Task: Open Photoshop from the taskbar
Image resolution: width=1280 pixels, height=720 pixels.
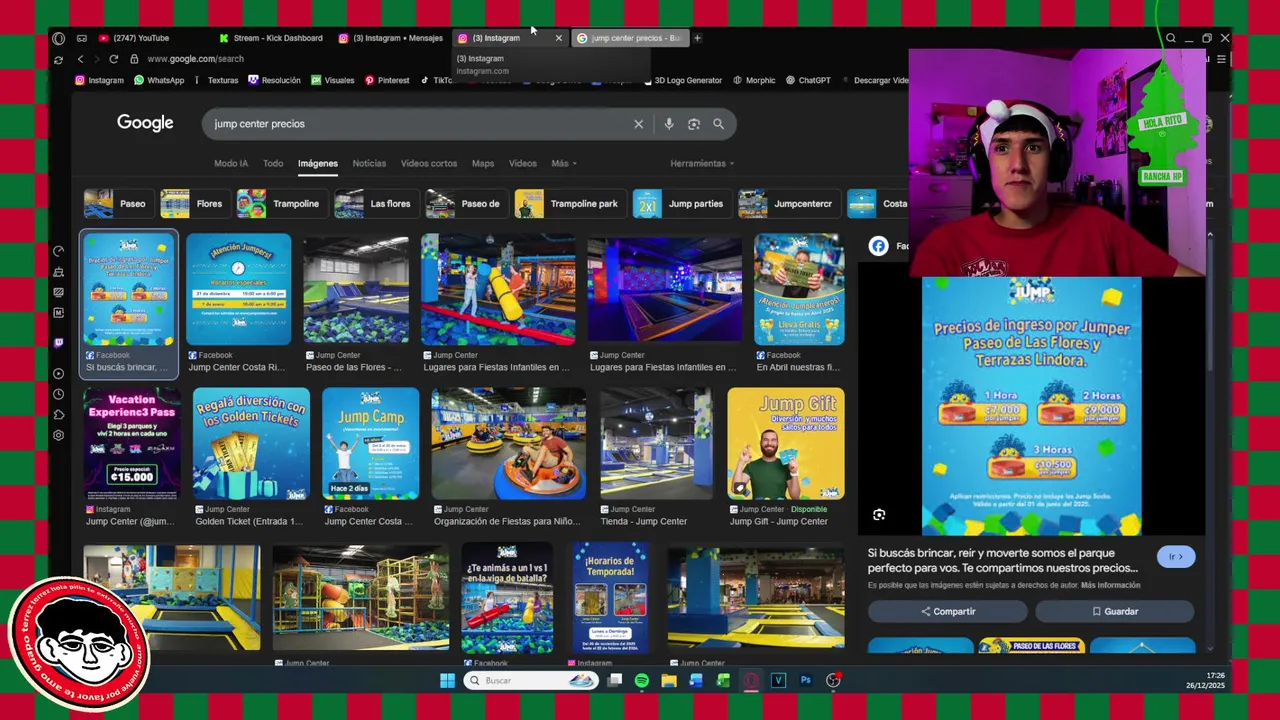Action: point(805,680)
